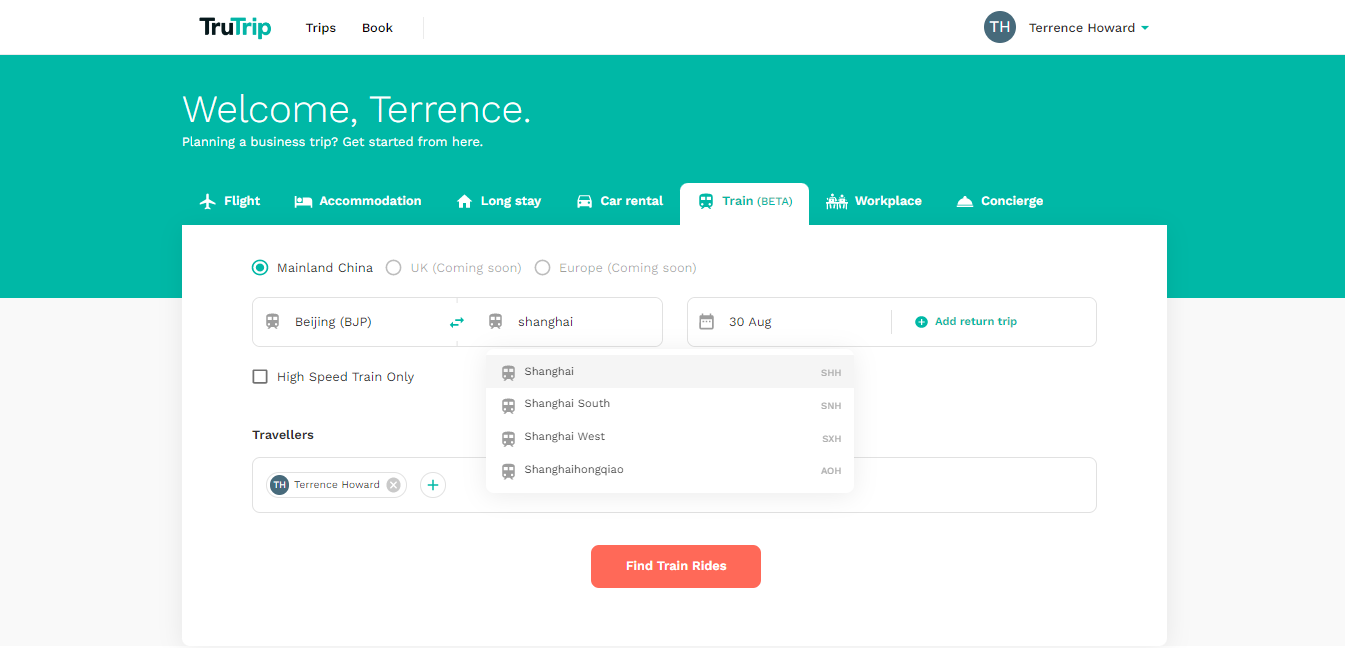
Task: Click the TH avatar in traveller chip
Action: 279,485
